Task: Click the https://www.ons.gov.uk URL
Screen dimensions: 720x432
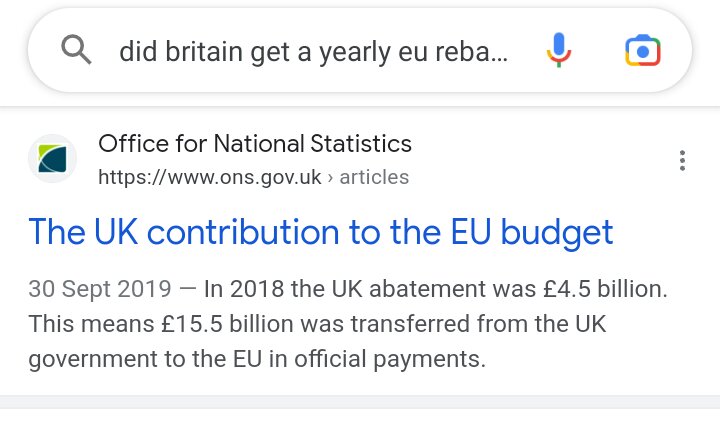Action: point(210,177)
